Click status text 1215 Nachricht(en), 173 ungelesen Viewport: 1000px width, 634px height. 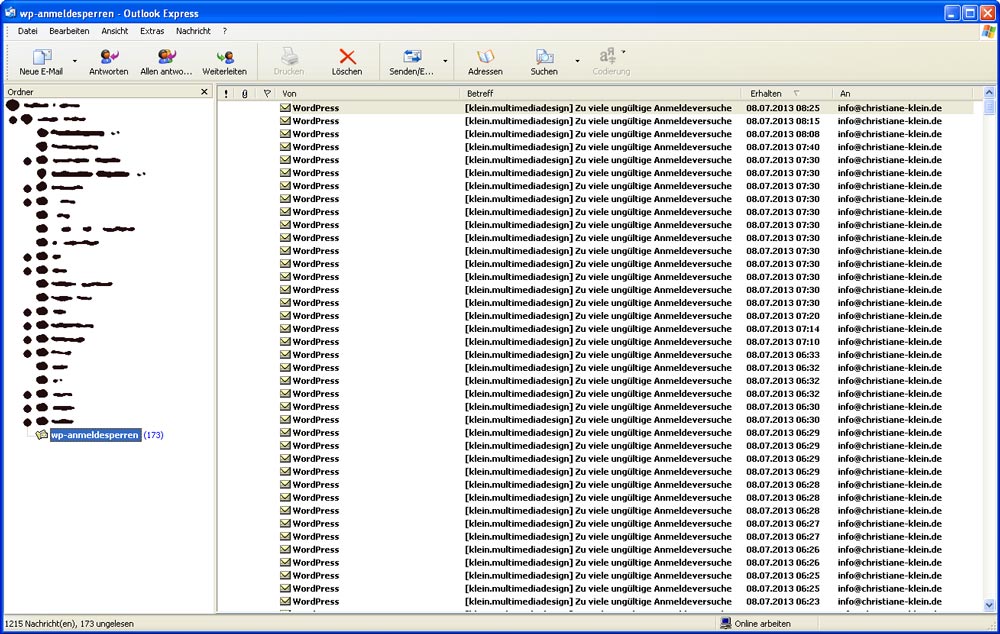(x=69, y=624)
